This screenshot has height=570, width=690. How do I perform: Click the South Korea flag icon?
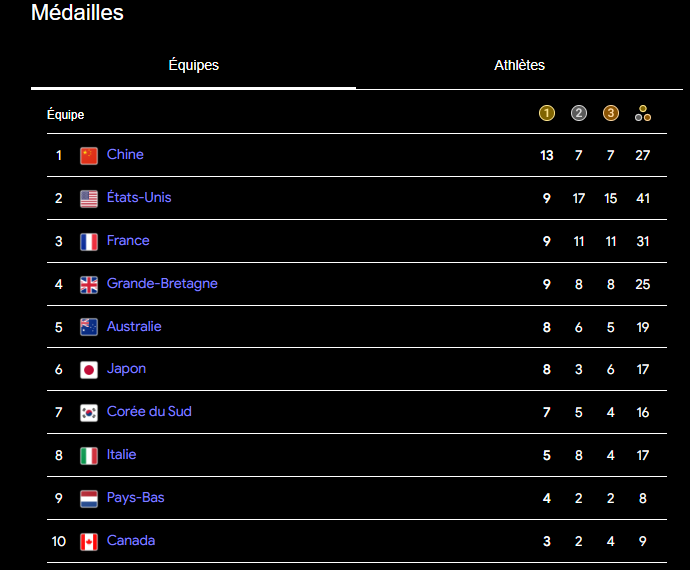89,412
